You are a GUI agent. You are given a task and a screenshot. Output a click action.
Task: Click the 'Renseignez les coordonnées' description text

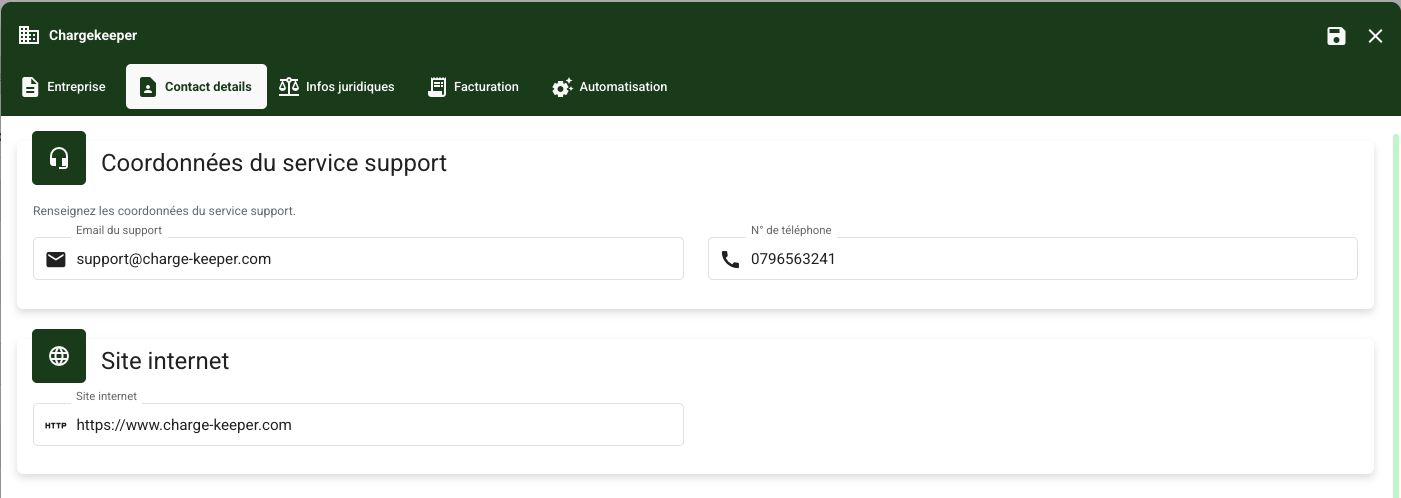click(x=164, y=211)
